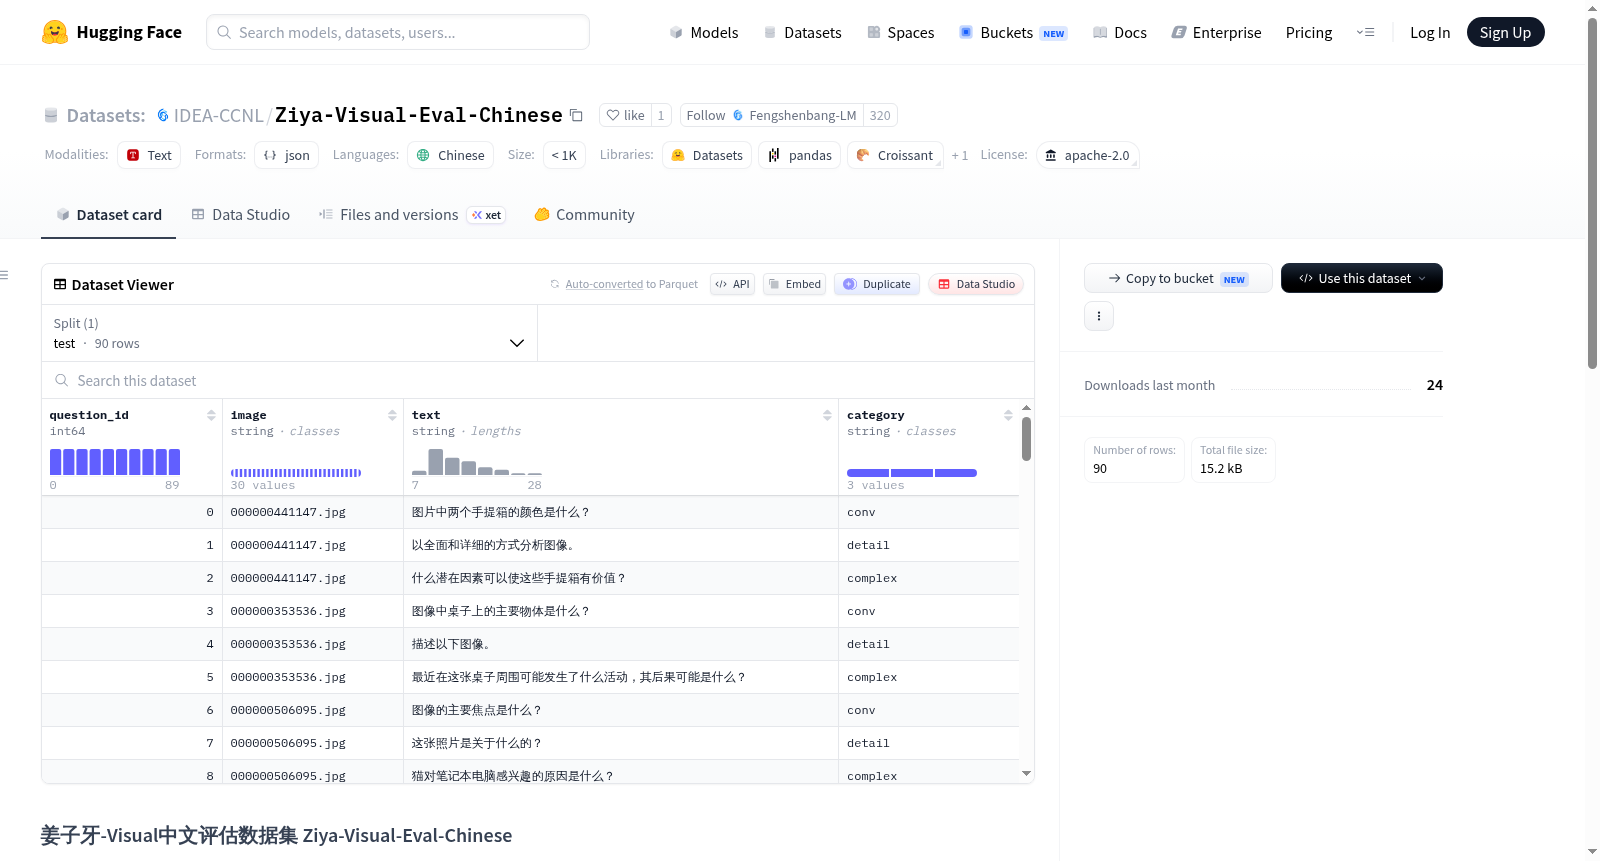The height and width of the screenshot is (861, 1600).
Task: Toggle the left sidebar hamburger handle
Action: (4, 275)
